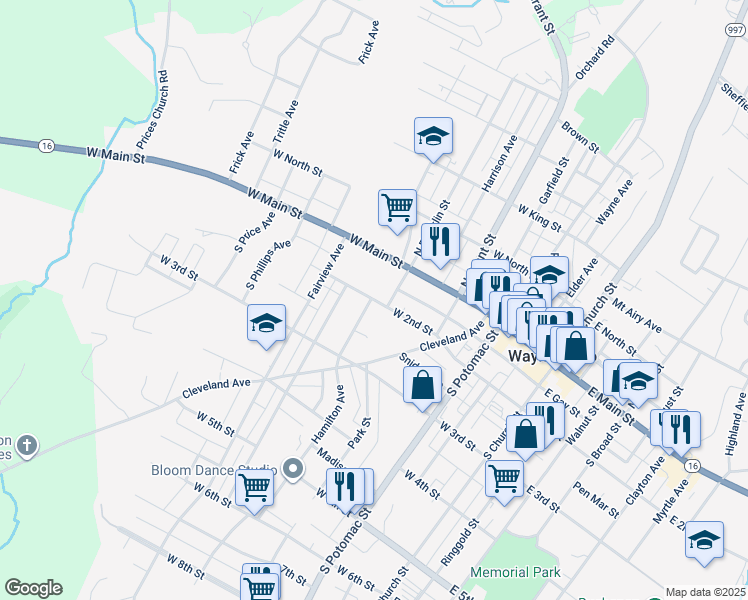Click the school marker beside Elder Ave
Image resolution: width=748 pixels, height=600 pixels.
pyautogui.click(x=549, y=275)
